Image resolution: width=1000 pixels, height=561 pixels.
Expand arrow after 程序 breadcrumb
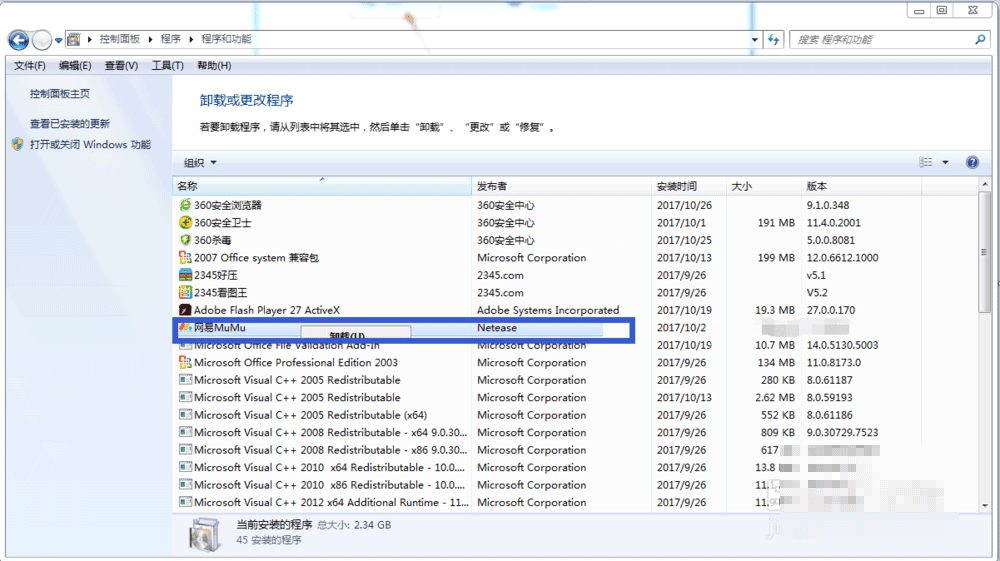[191, 40]
